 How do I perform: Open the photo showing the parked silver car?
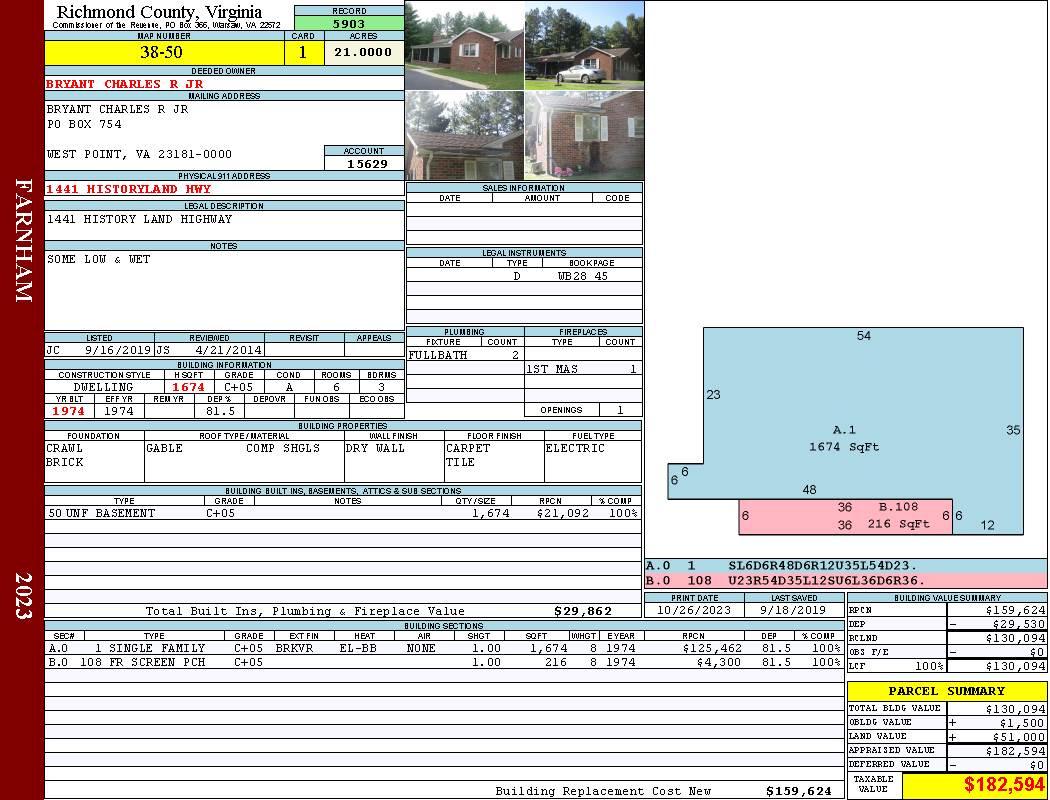point(585,46)
